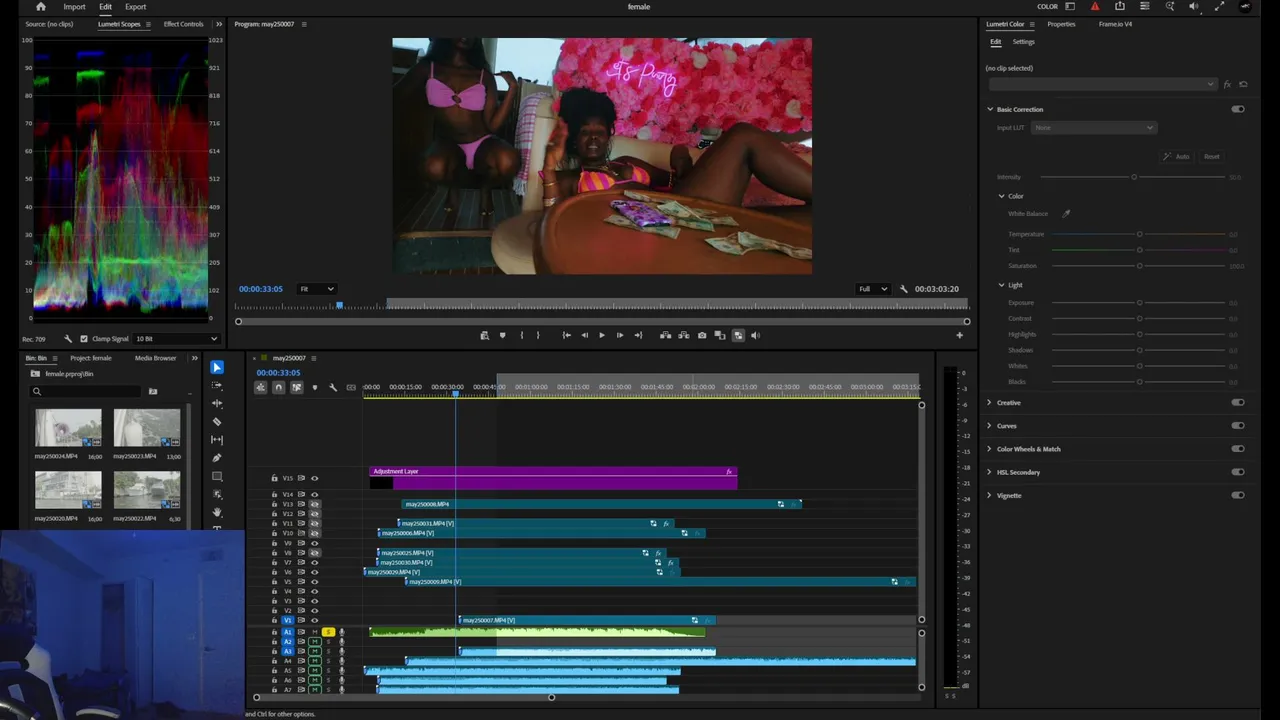1280x720 pixels.
Task: Open Button Editor plus icon in Program monitor
Action: click(x=959, y=335)
